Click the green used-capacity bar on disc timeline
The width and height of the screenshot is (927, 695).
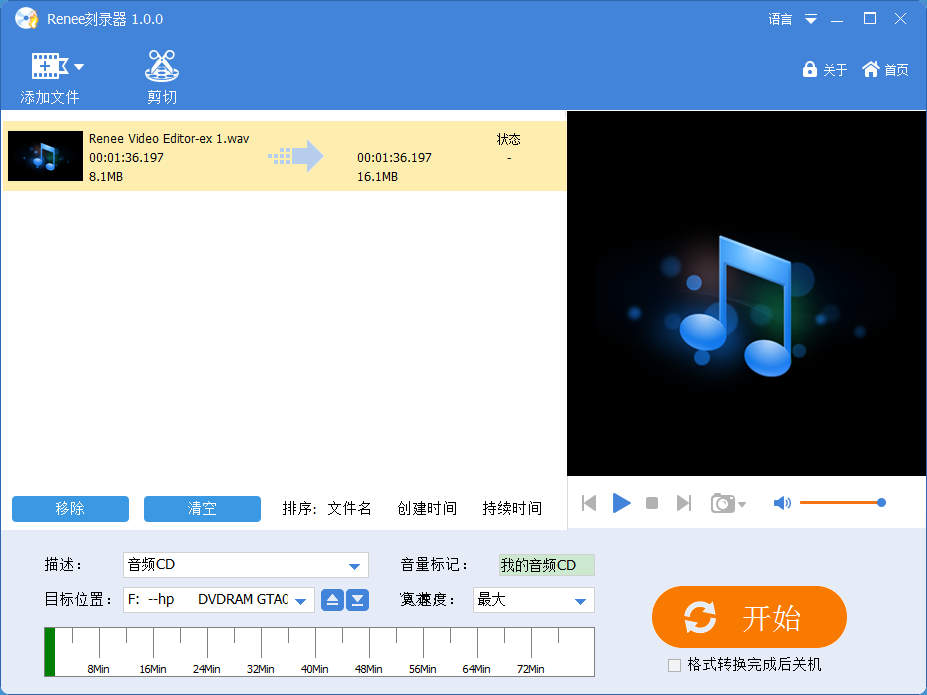pyautogui.click(x=50, y=652)
